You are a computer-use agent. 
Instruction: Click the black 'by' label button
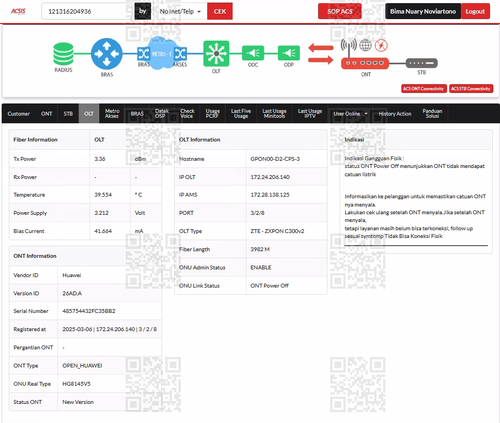click(143, 11)
